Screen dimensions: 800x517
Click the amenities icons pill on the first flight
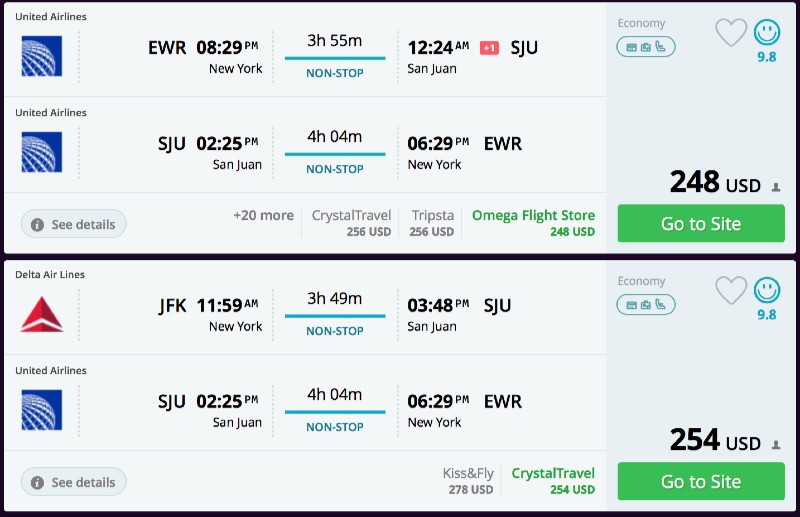pyautogui.click(x=646, y=46)
